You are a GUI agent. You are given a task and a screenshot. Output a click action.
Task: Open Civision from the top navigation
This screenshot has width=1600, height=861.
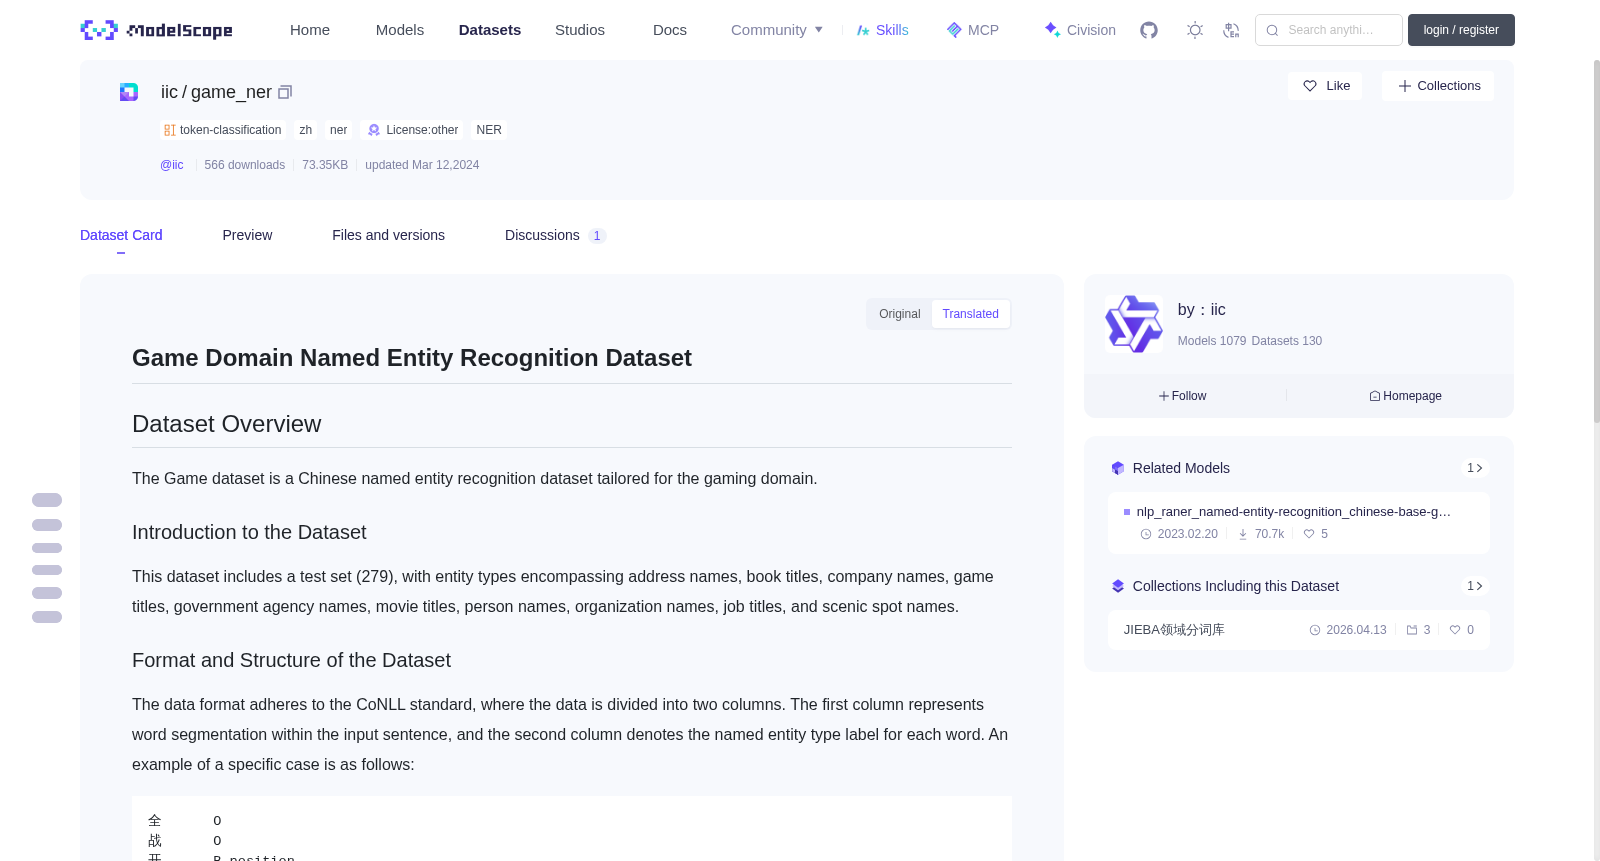coord(1080,30)
